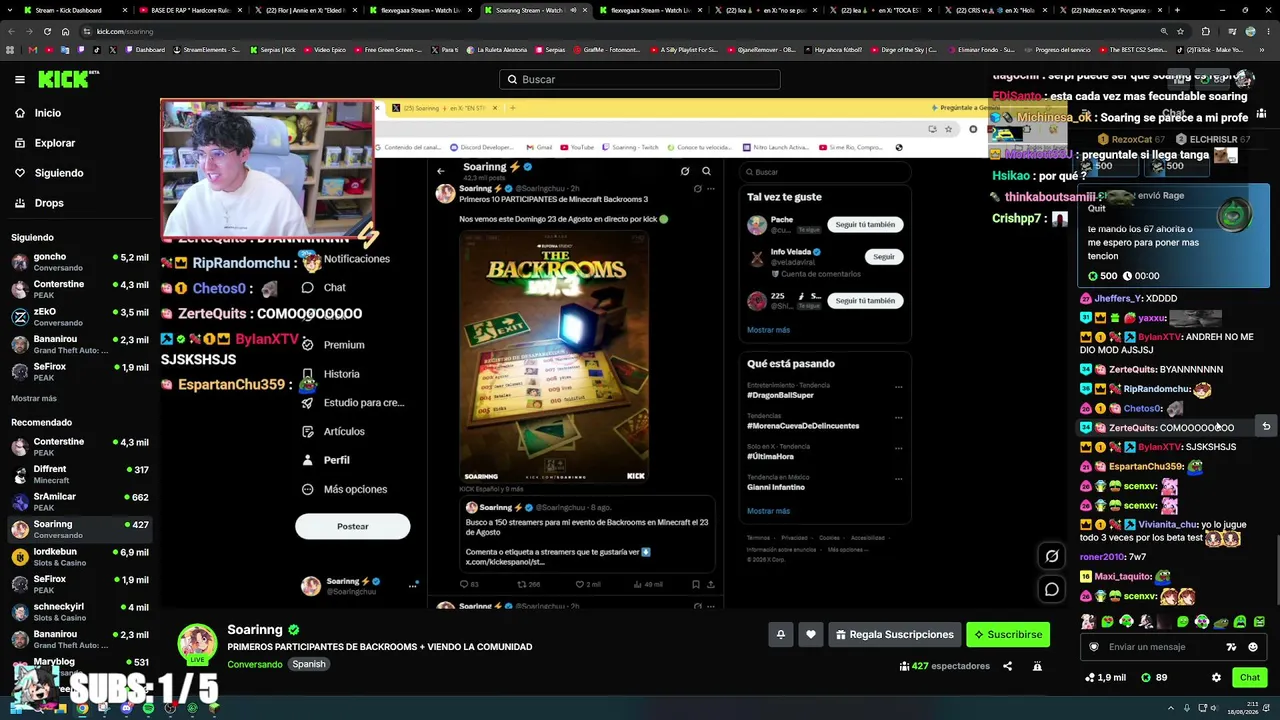
Task: Click the green Chat send button
Action: tap(1250, 678)
